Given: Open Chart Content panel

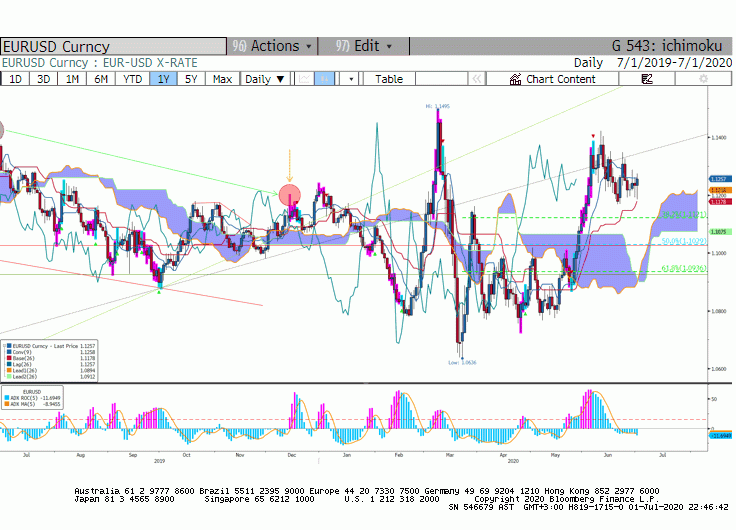Looking at the screenshot, I should (x=552, y=79).
